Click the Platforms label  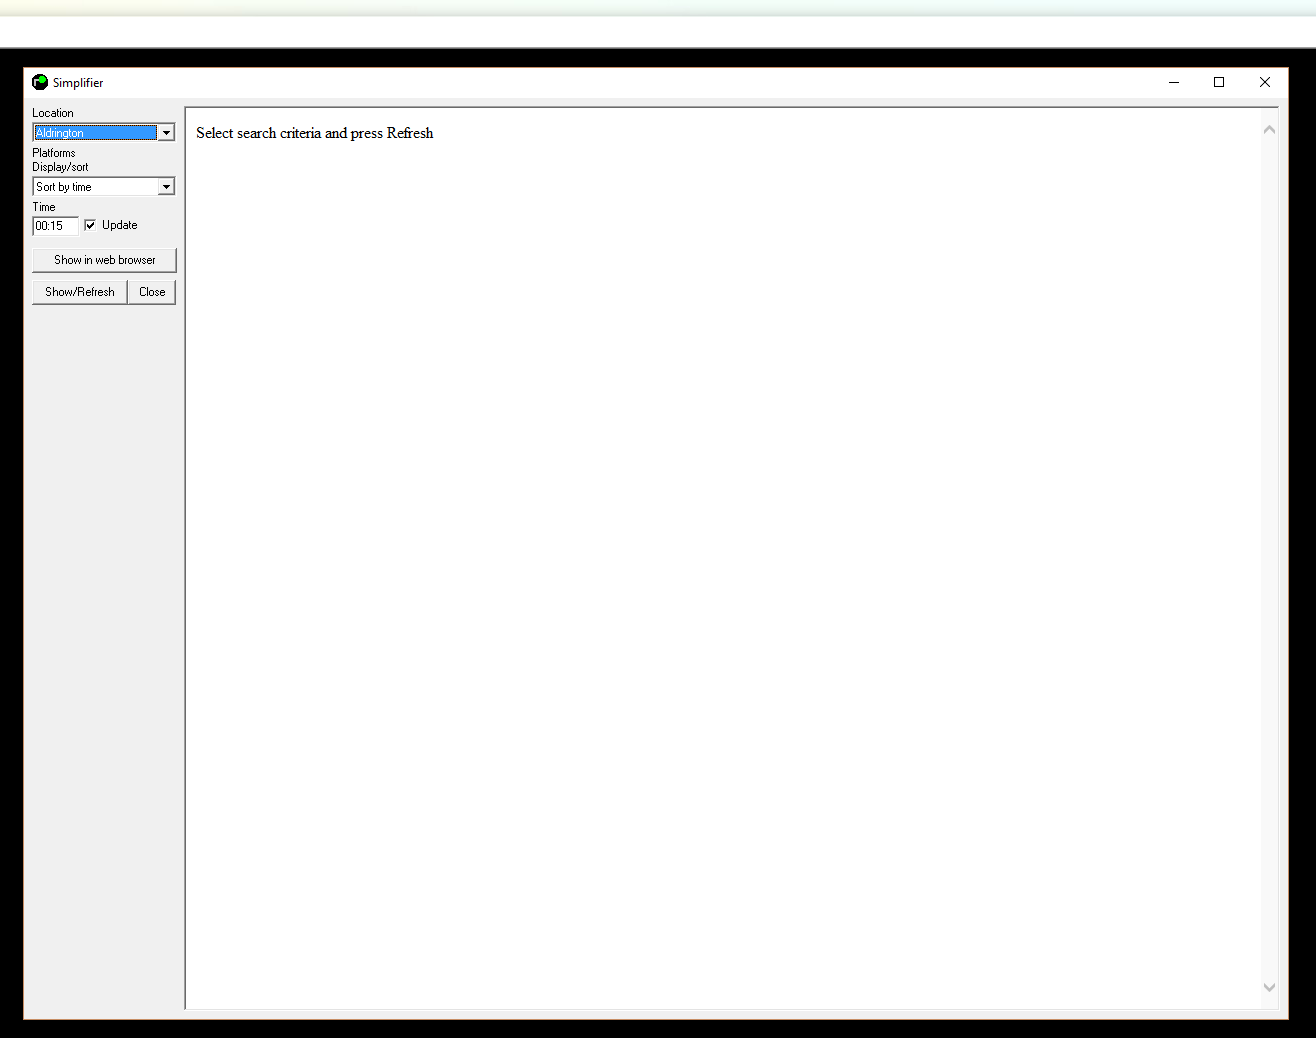point(54,153)
